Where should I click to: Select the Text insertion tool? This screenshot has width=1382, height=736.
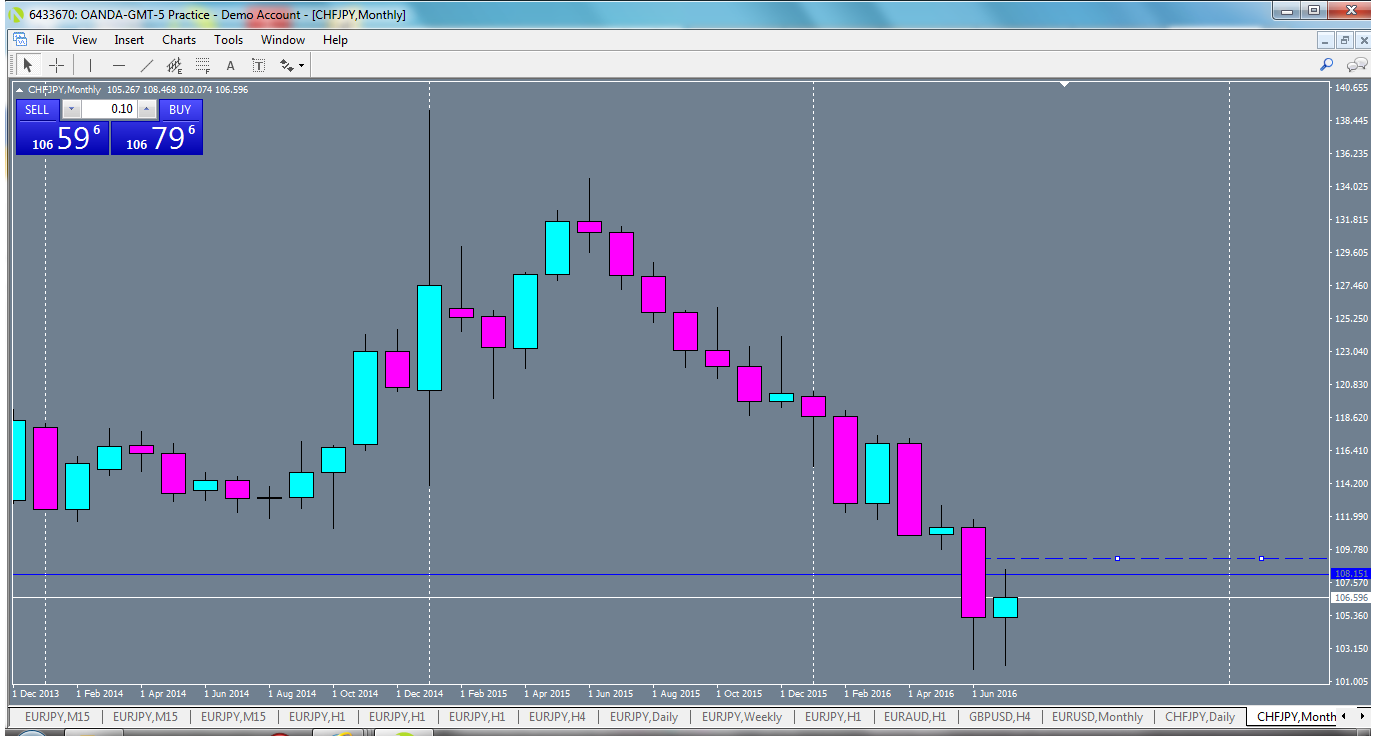tap(230, 65)
